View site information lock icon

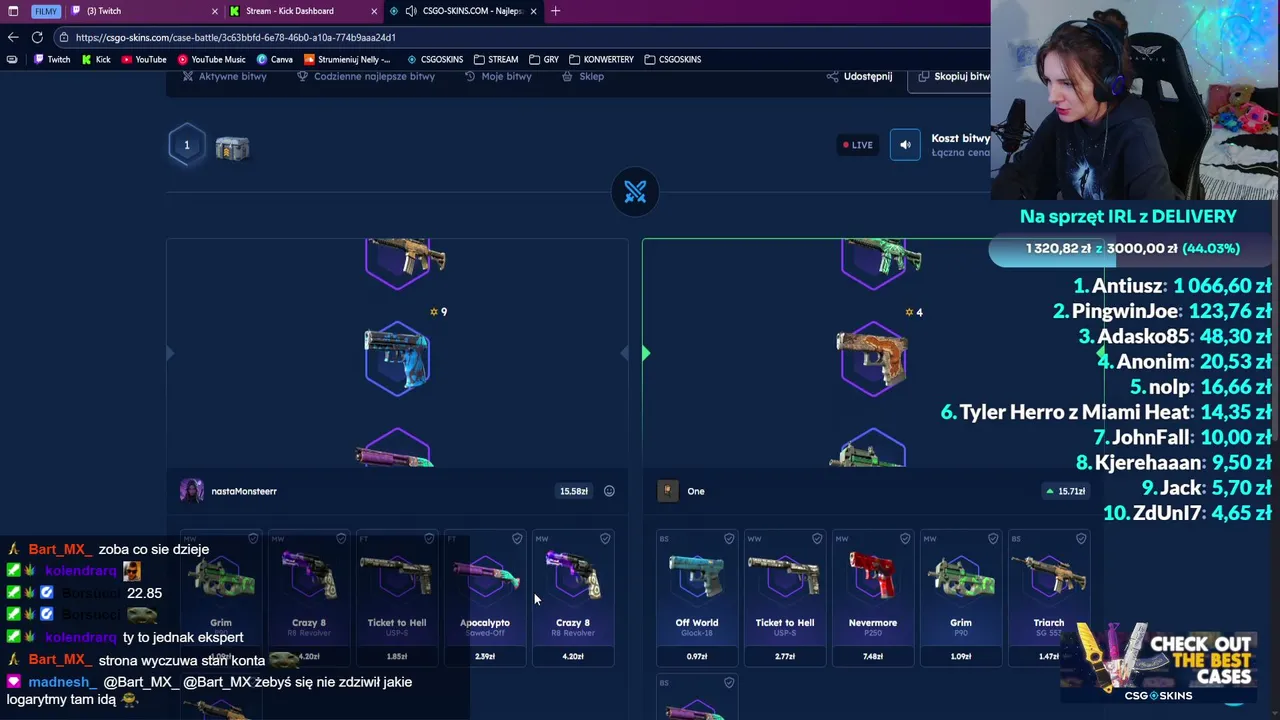64,37
